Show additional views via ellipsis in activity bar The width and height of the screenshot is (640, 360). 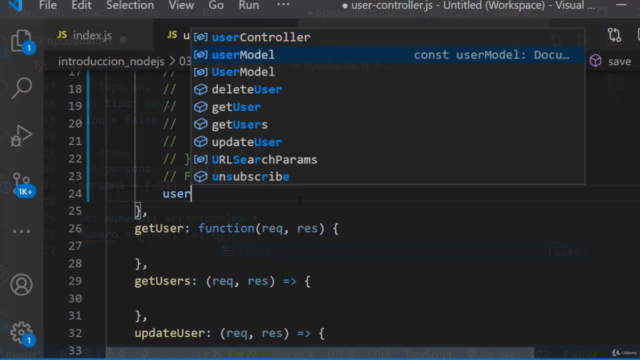click(21, 231)
